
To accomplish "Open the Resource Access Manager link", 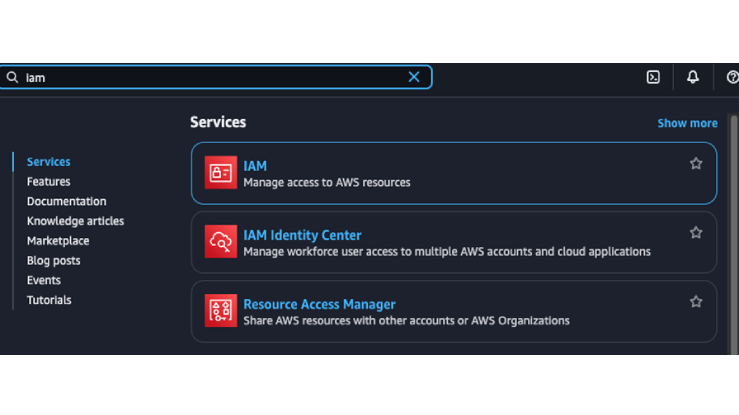I will [319, 304].
